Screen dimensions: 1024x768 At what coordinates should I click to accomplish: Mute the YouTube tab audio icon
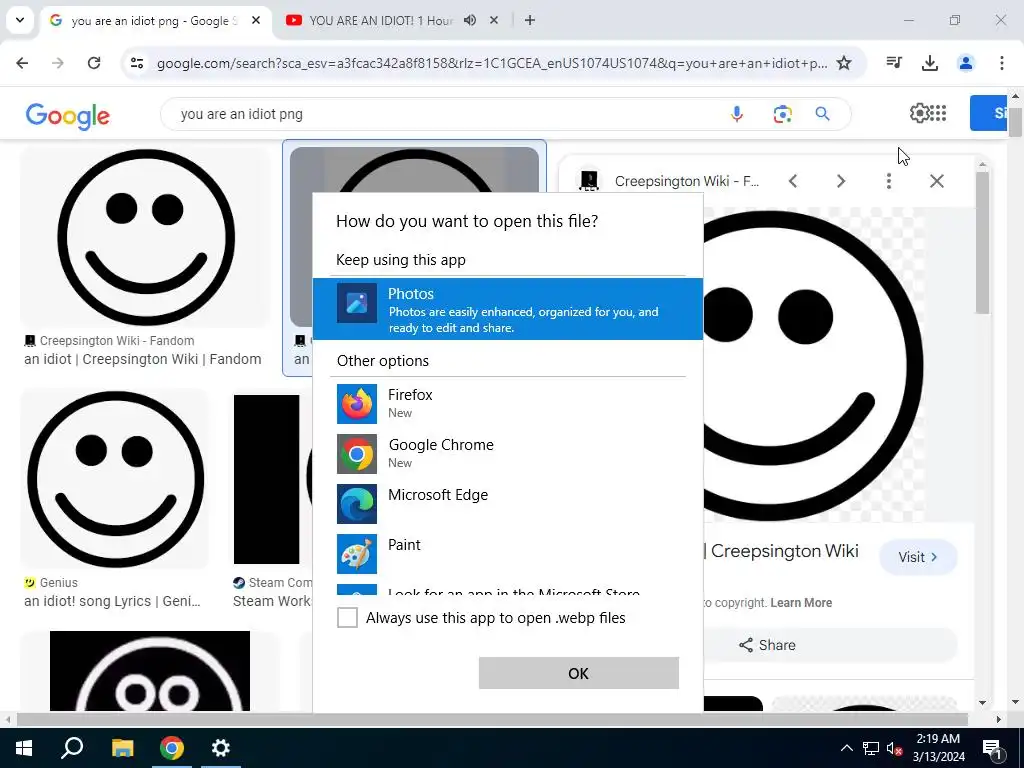(470, 20)
